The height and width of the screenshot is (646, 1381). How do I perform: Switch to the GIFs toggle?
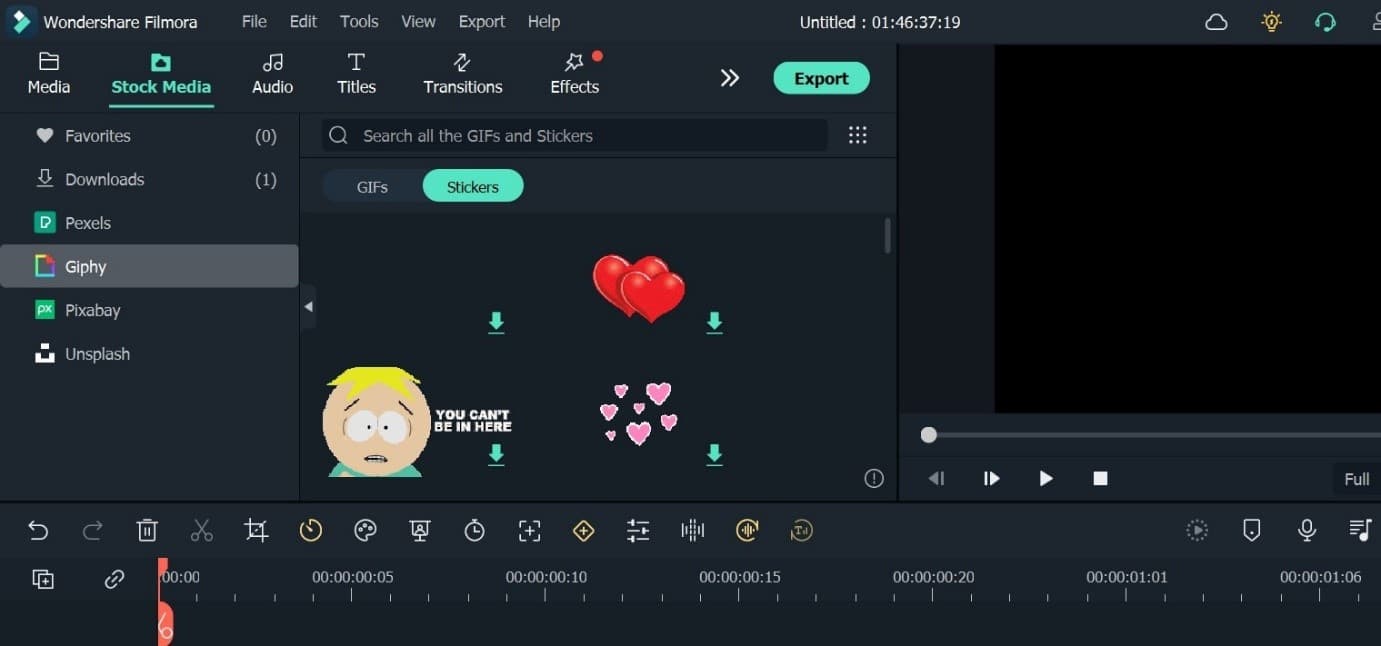pyautogui.click(x=372, y=187)
